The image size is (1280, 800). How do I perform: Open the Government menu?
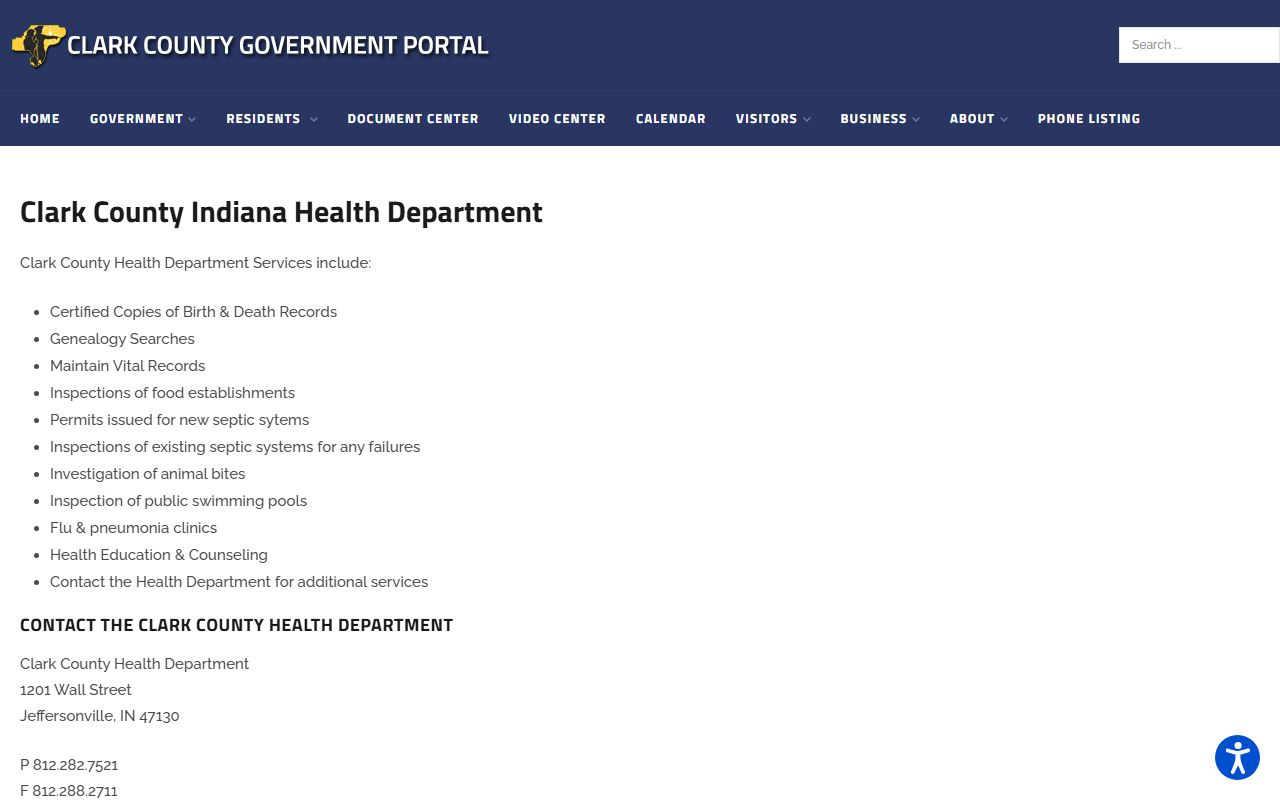[137, 118]
